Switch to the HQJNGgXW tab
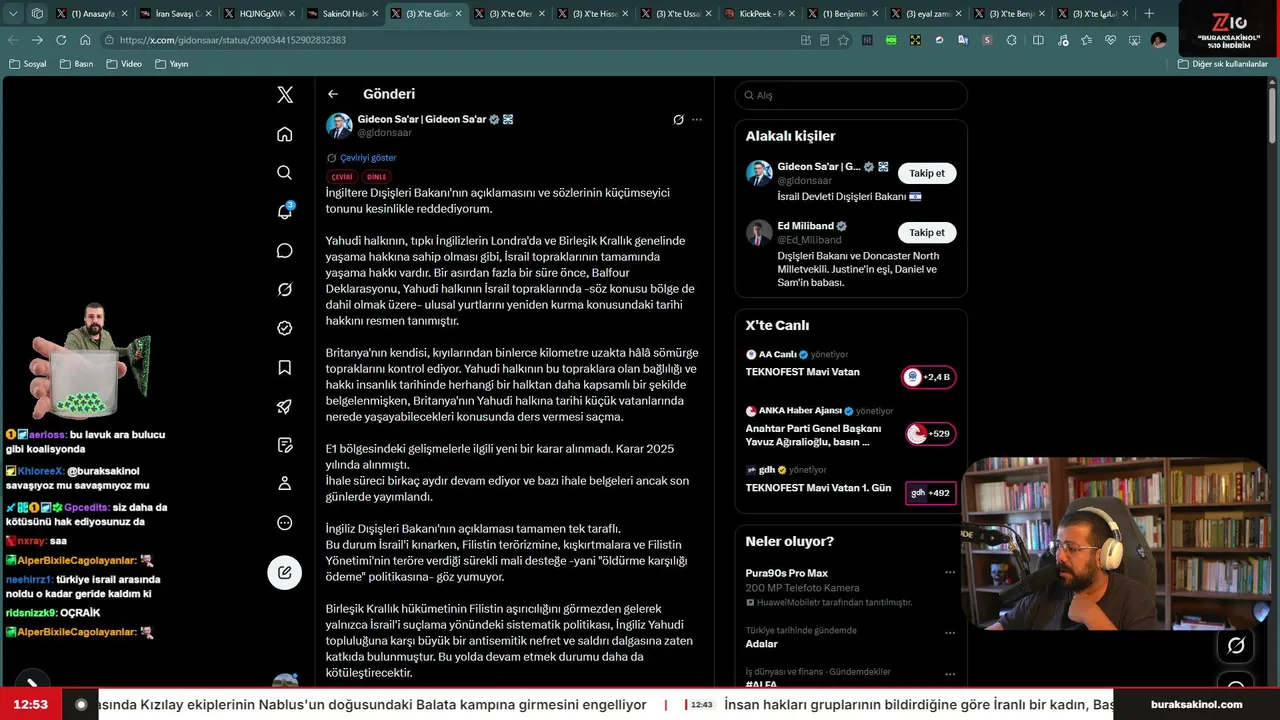This screenshot has height=720, width=1280. [x=257, y=13]
